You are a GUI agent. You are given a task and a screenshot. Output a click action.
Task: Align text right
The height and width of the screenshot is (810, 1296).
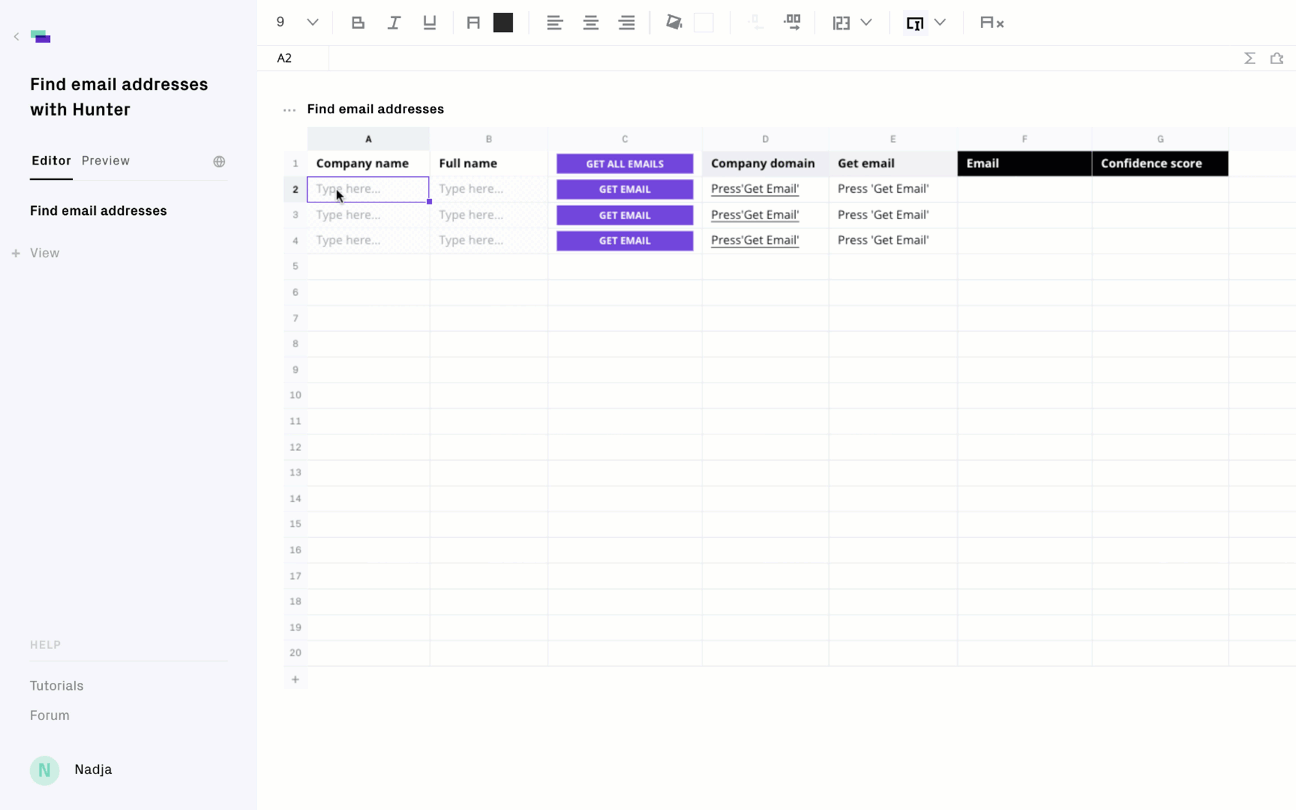click(x=627, y=22)
